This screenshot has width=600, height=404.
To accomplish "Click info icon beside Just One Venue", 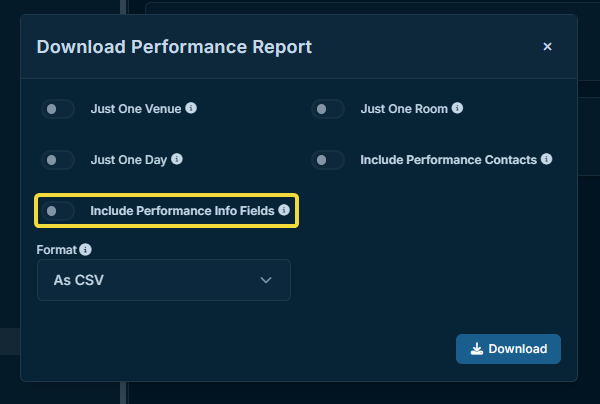I will (x=191, y=108).
